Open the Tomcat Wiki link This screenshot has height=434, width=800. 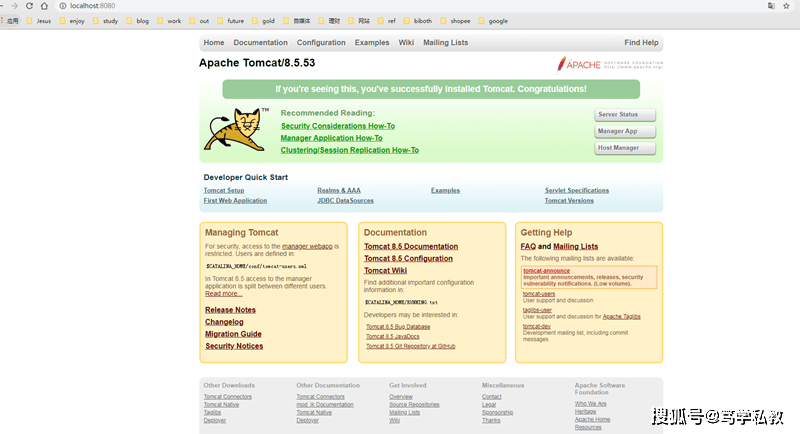point(385,270)
